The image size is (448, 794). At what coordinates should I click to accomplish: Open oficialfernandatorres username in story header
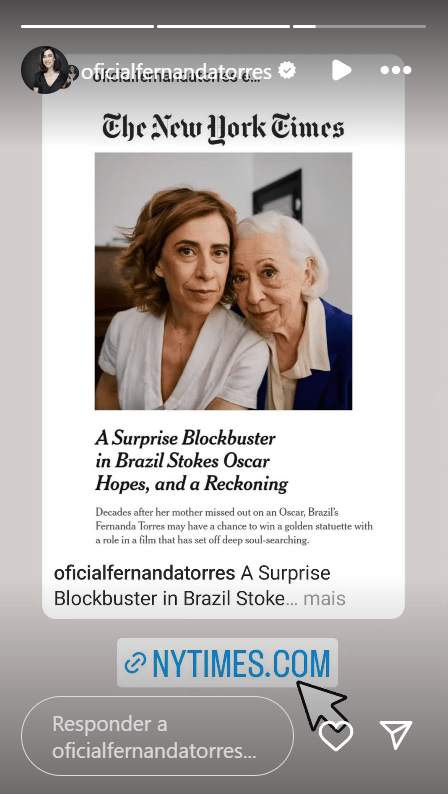point(177,72)
